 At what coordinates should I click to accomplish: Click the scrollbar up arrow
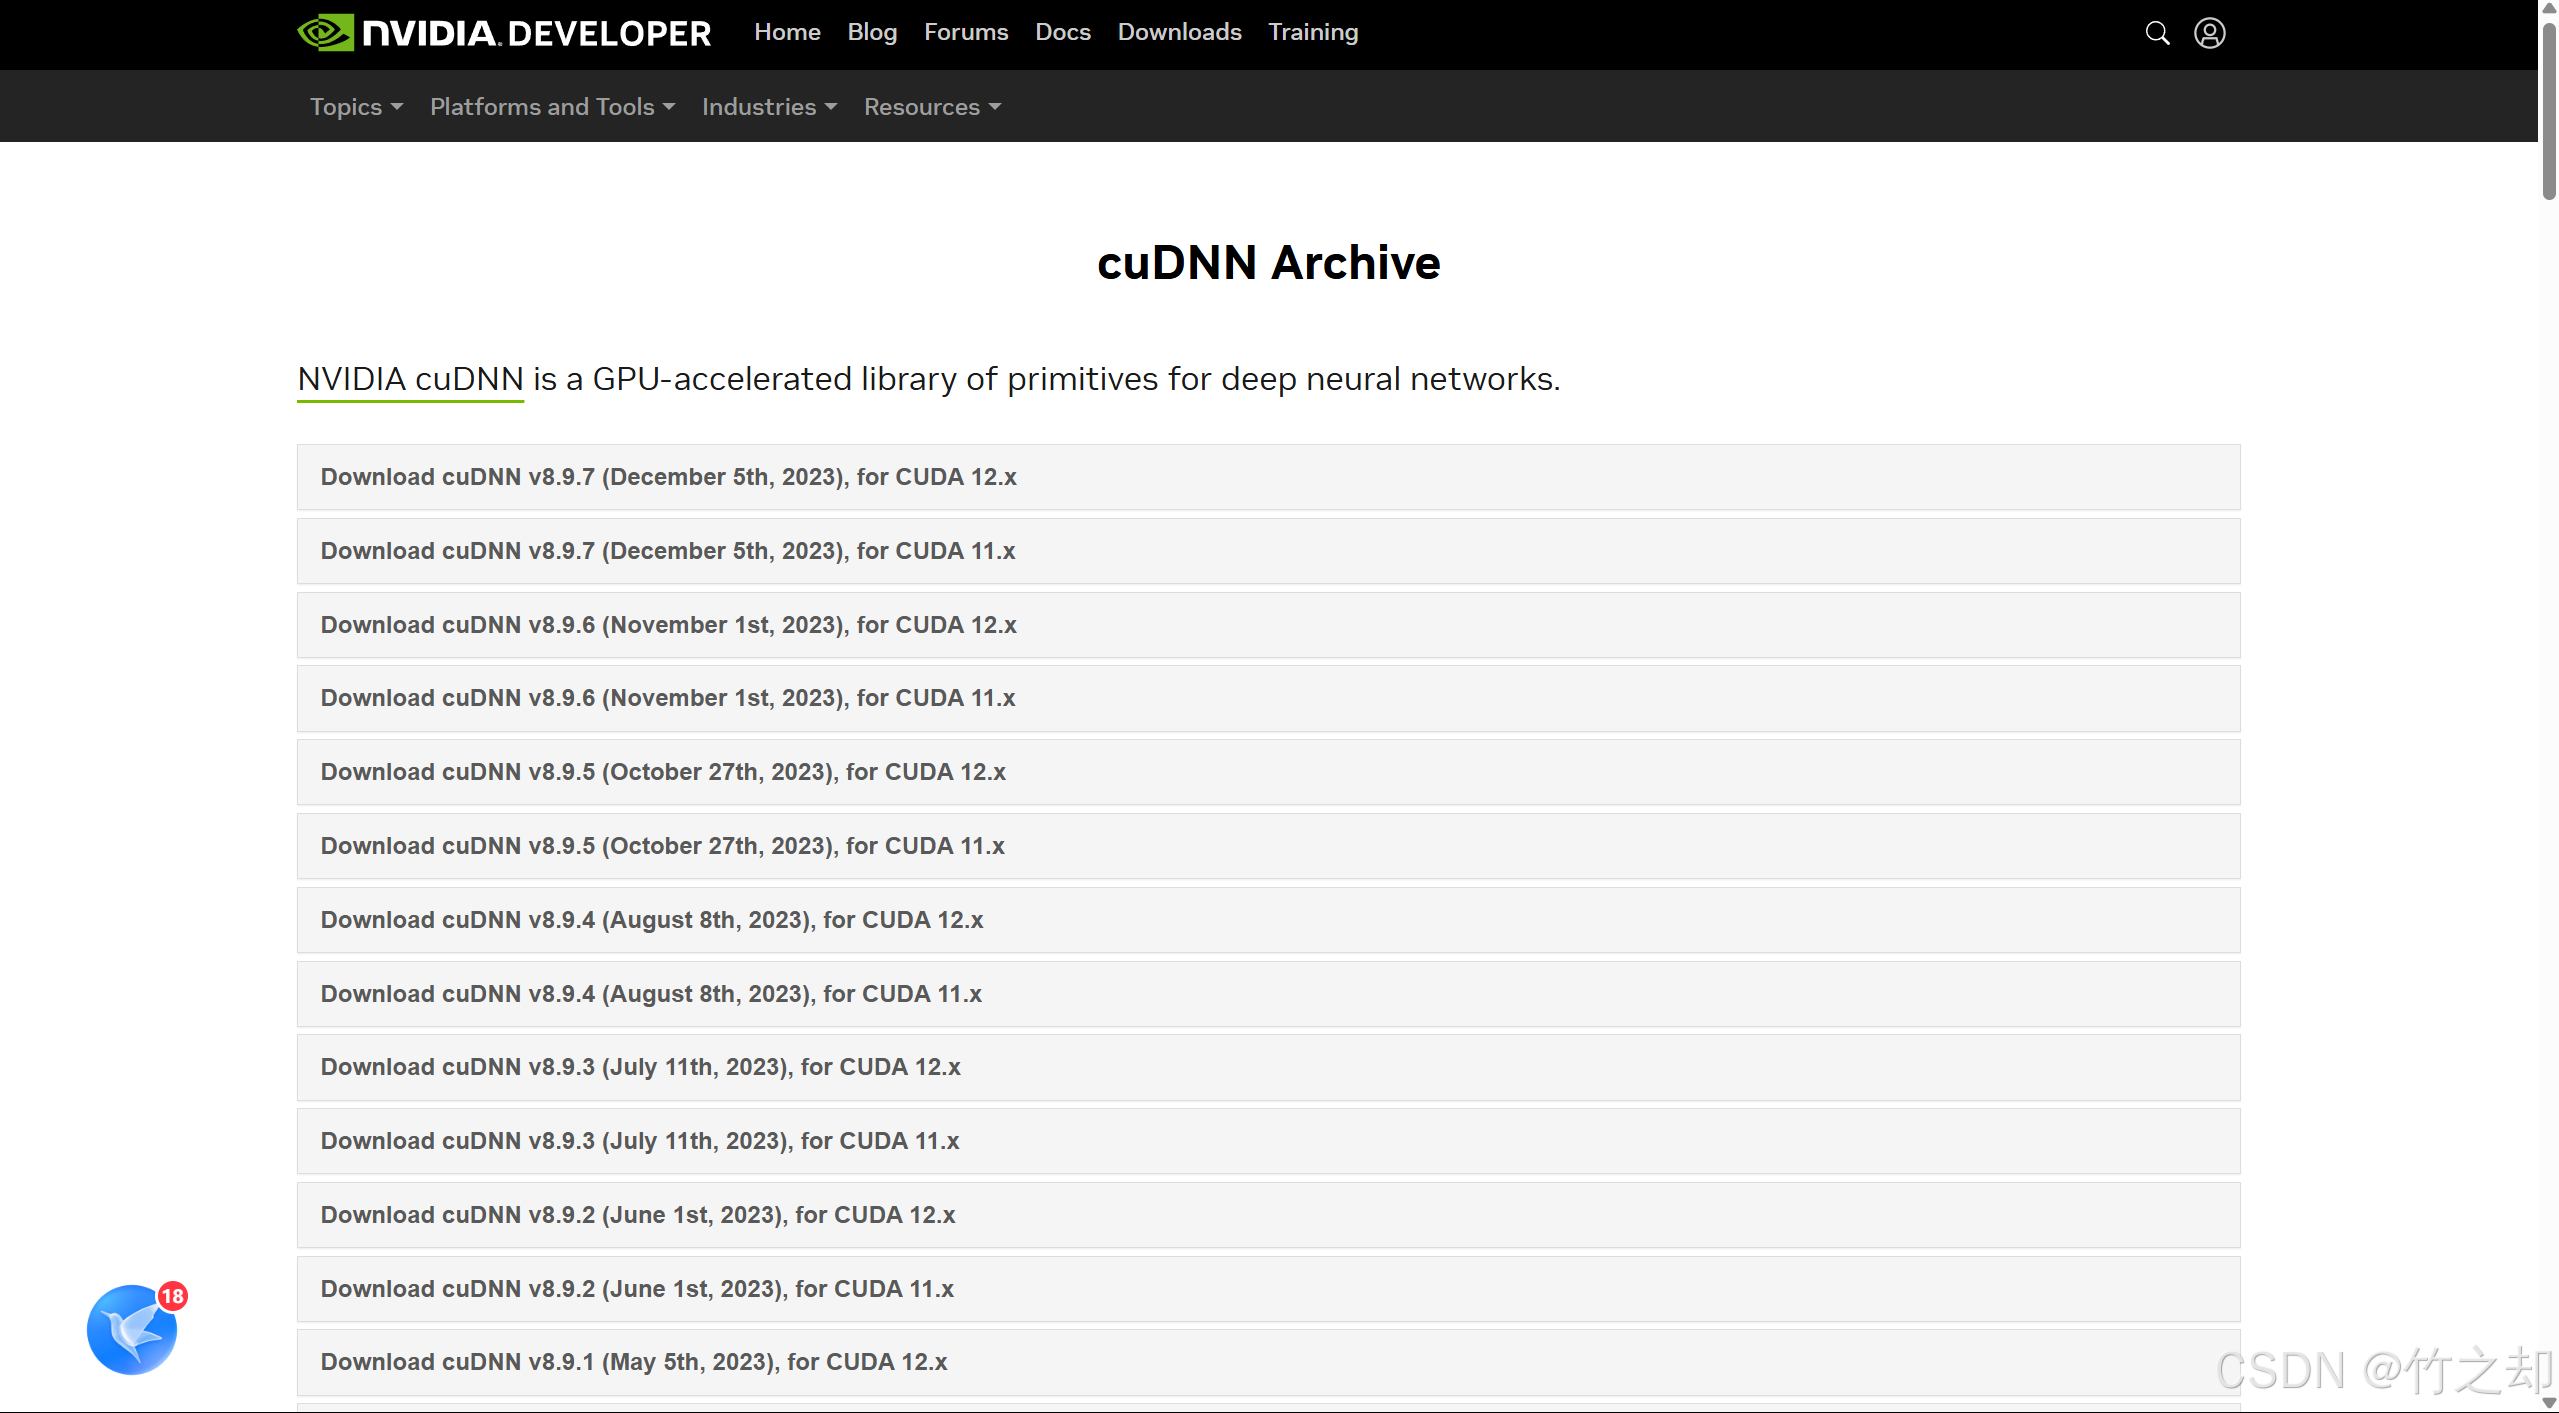pos(2549,8)
